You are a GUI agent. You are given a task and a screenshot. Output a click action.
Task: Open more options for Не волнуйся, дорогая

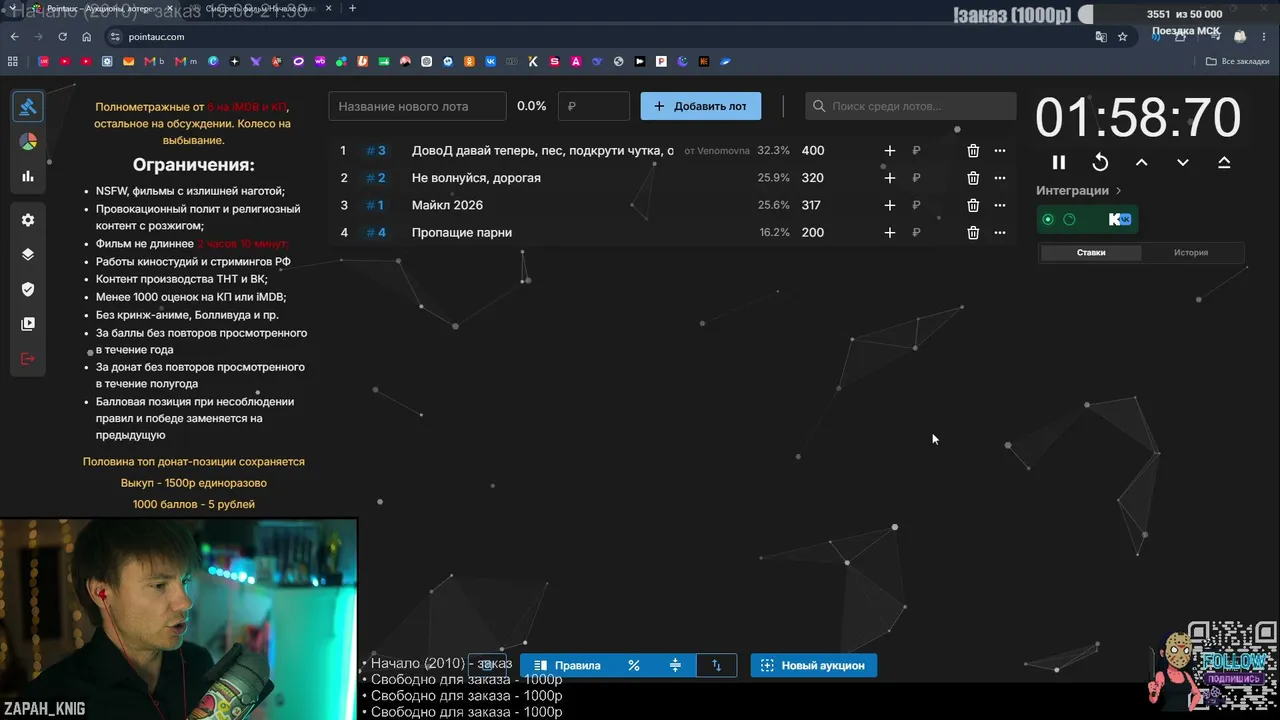point(1000,178)
